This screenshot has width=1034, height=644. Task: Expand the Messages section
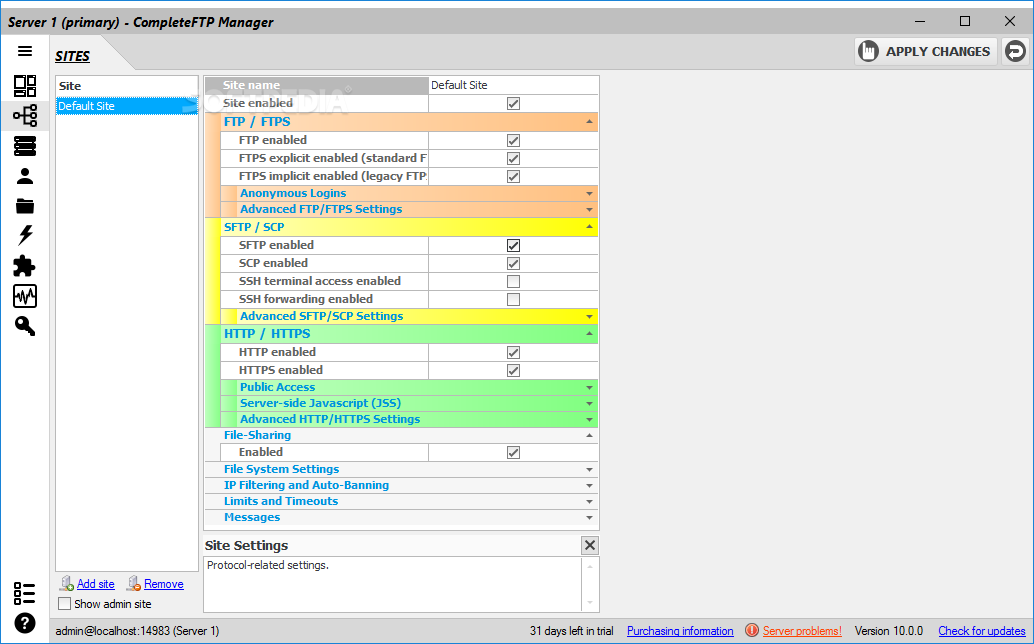coord(589,517)
